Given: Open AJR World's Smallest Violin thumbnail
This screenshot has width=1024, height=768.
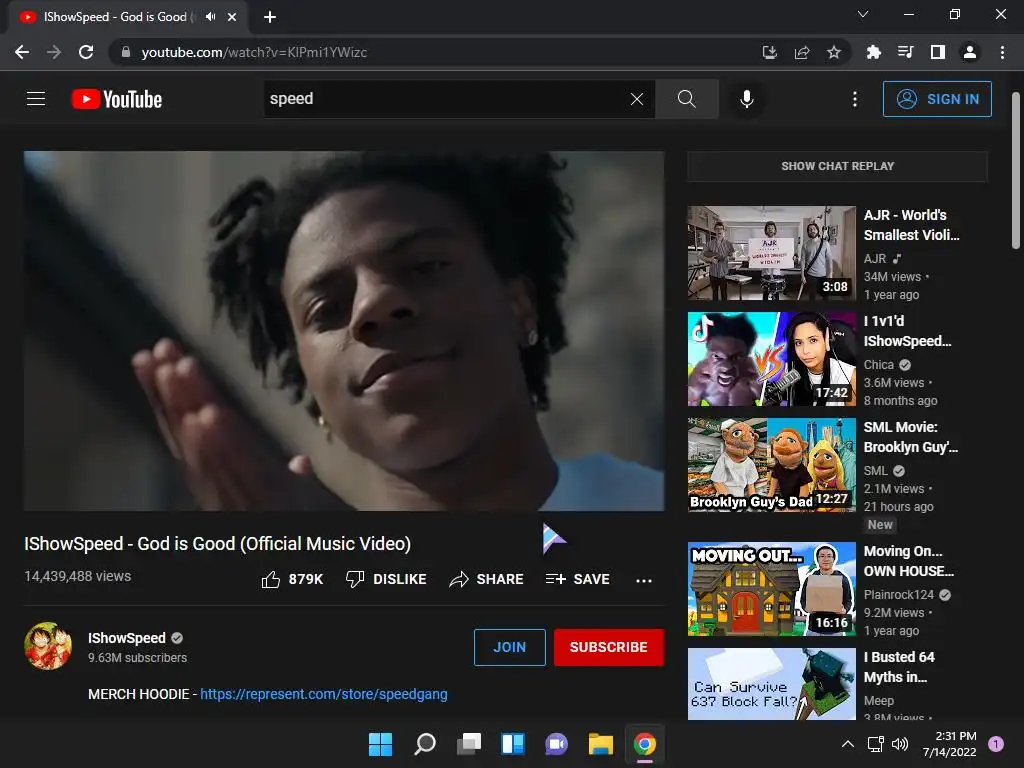Looking at the screenshot, I should pyautogui.click(x=771, y=253).
